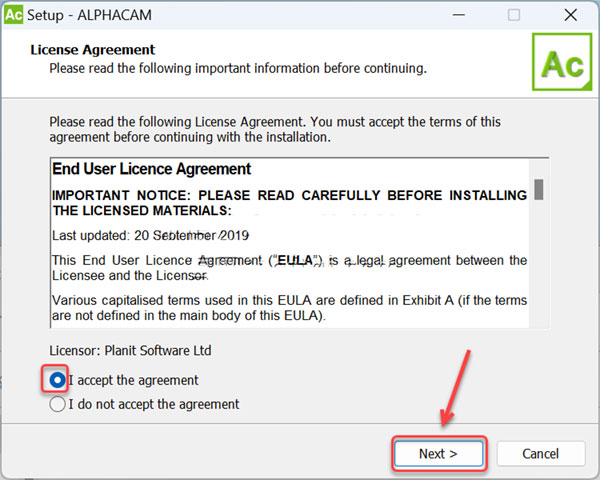
Task: Click the license text scrollbar thumb
Action: pos(539,189)
